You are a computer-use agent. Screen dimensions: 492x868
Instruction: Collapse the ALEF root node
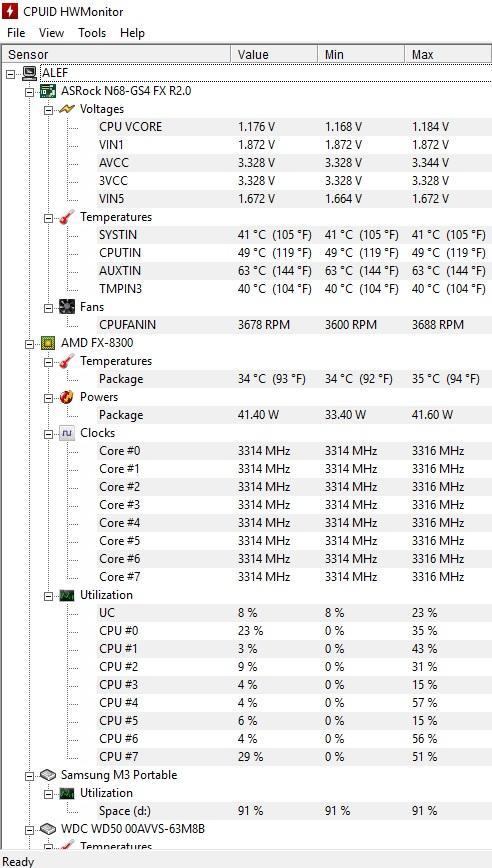pos(11,73)
